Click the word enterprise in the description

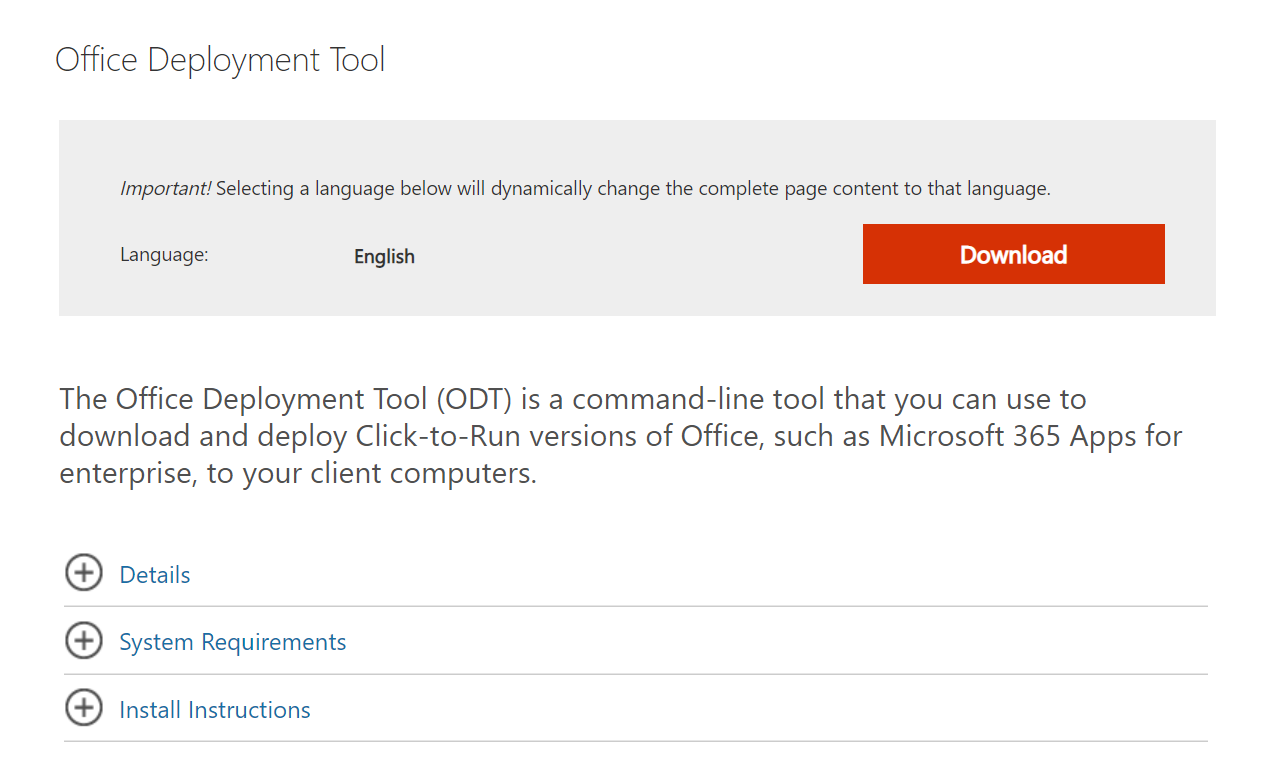click(125, 473)
